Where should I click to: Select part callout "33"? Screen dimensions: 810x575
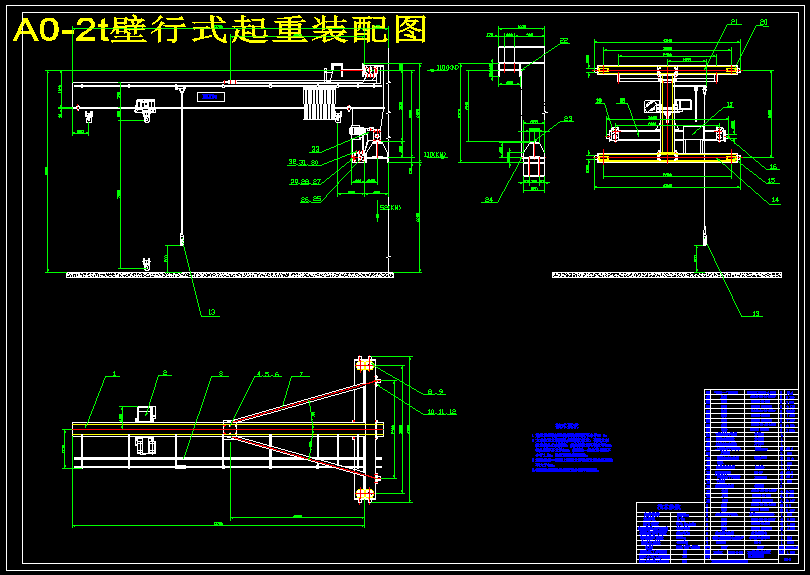[x=315, y=149]
